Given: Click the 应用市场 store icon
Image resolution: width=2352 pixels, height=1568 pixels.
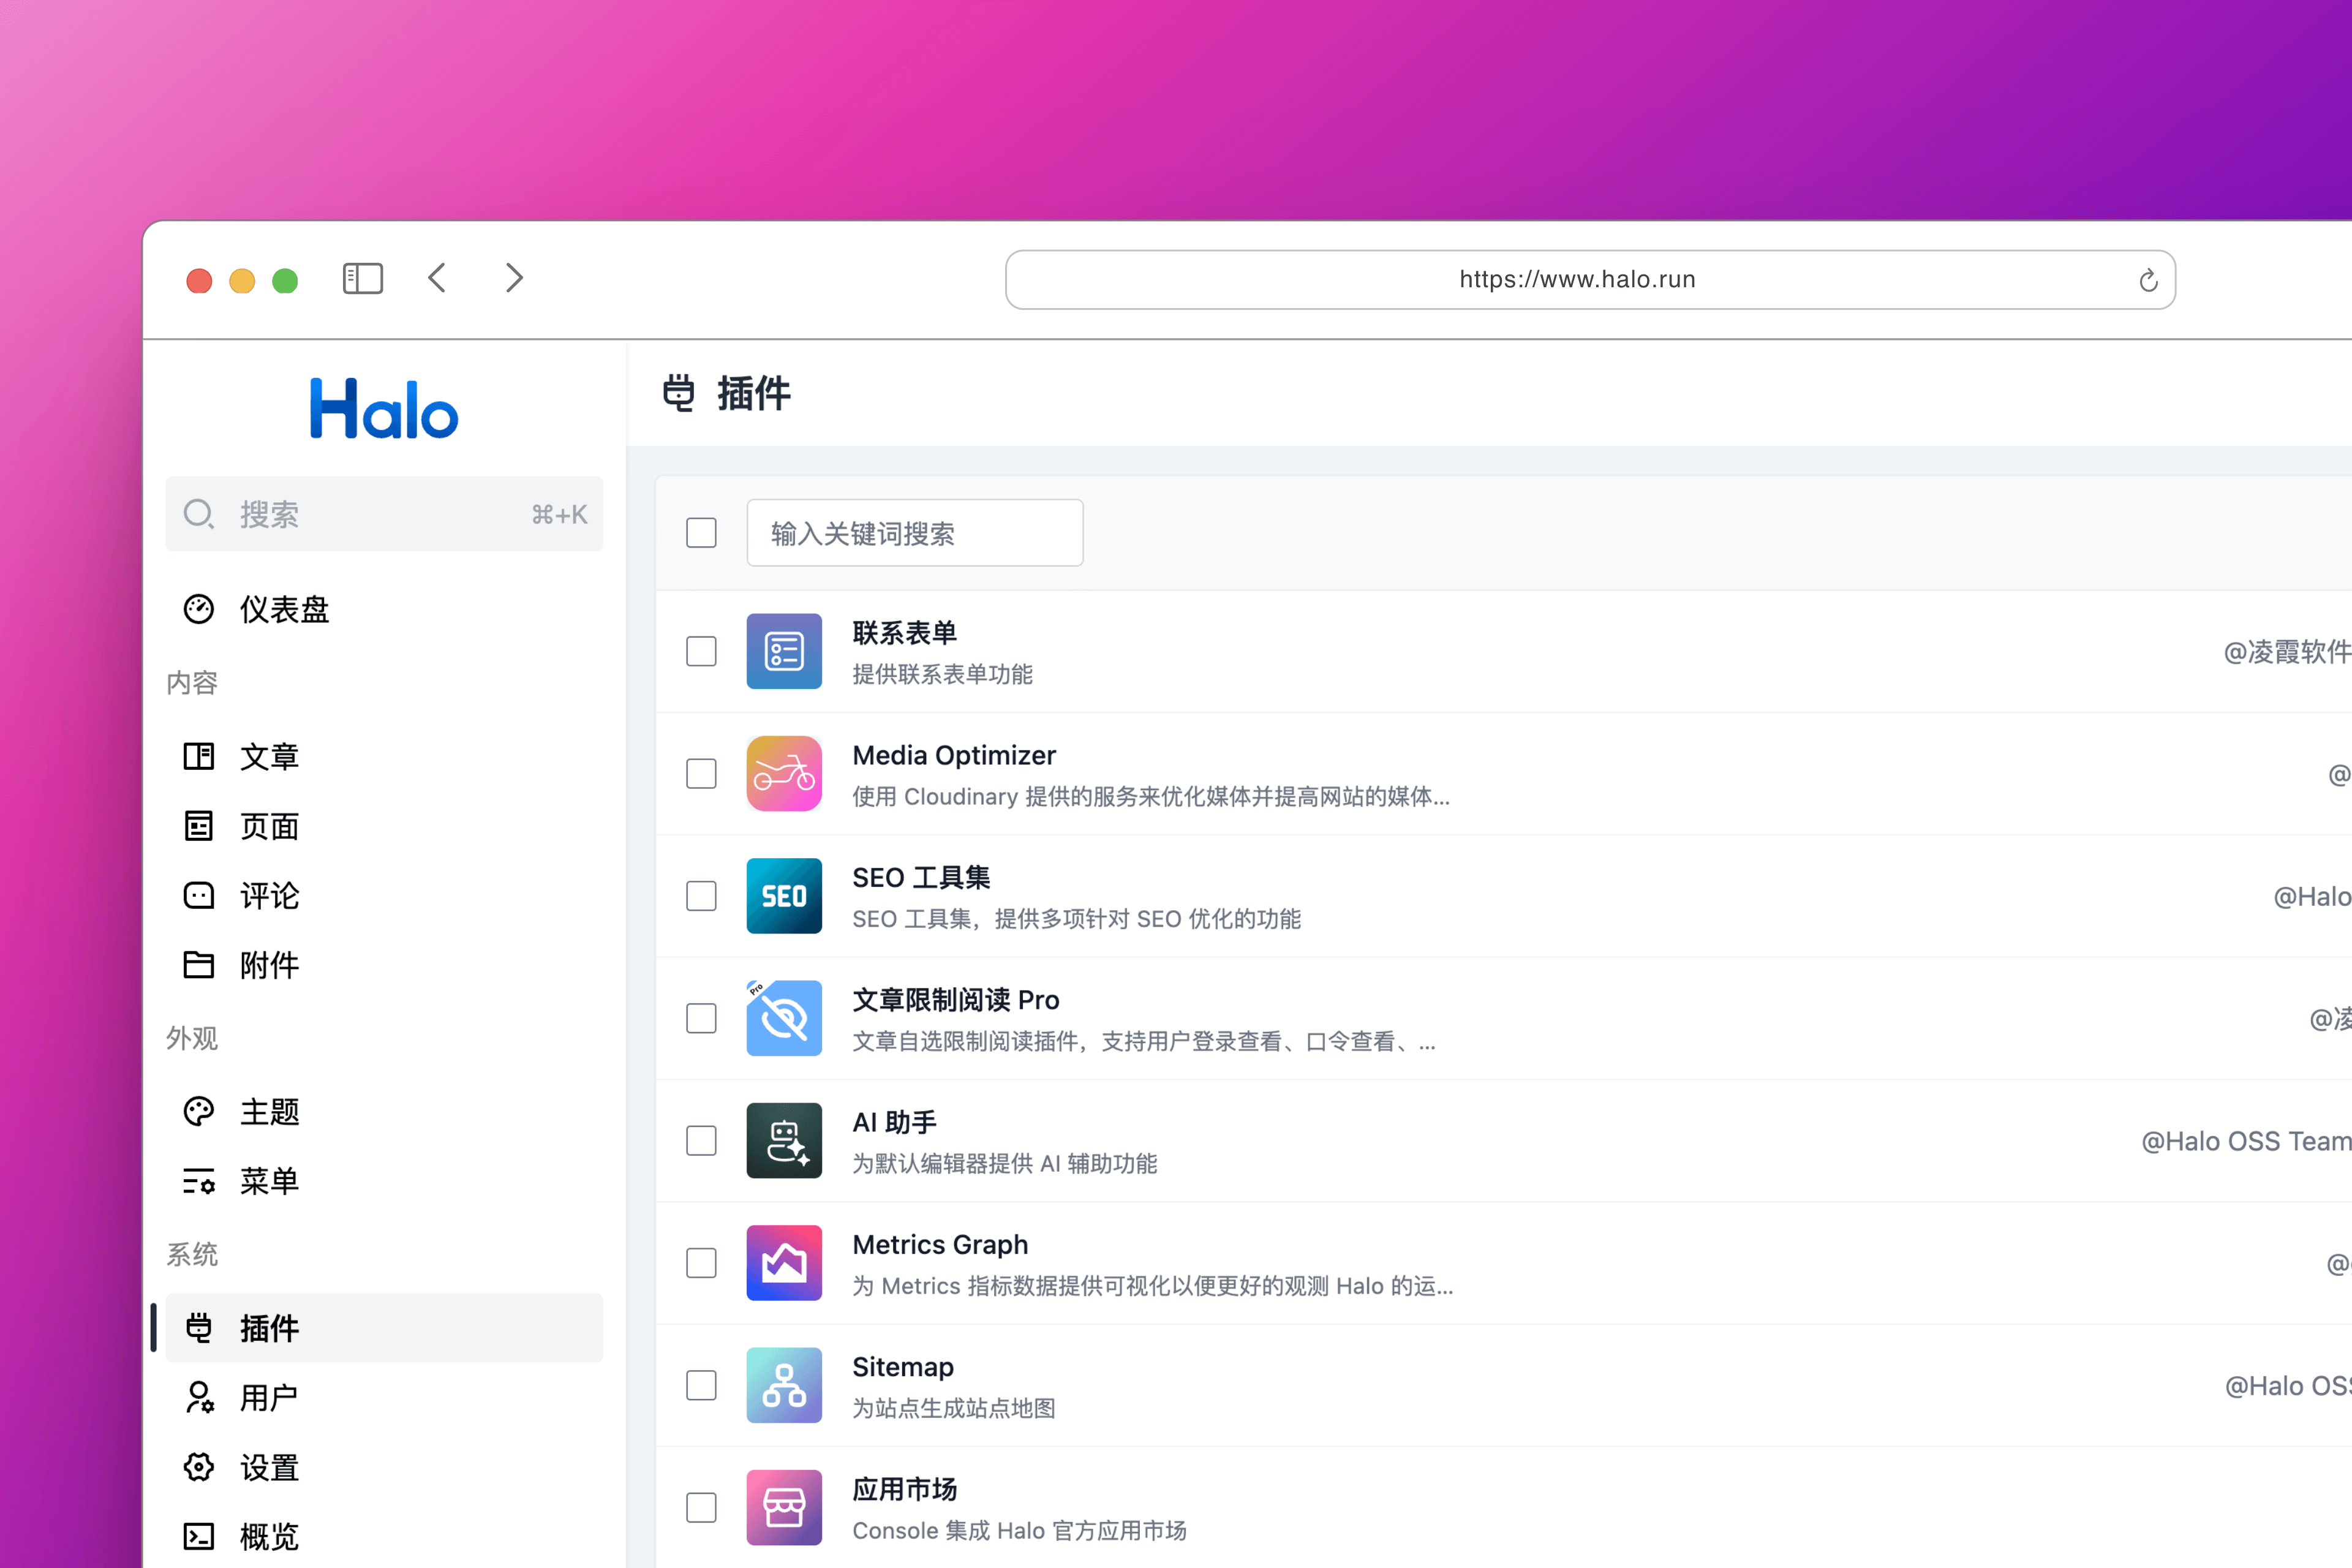Looking at the screenshot, I should pos(784,1507).
